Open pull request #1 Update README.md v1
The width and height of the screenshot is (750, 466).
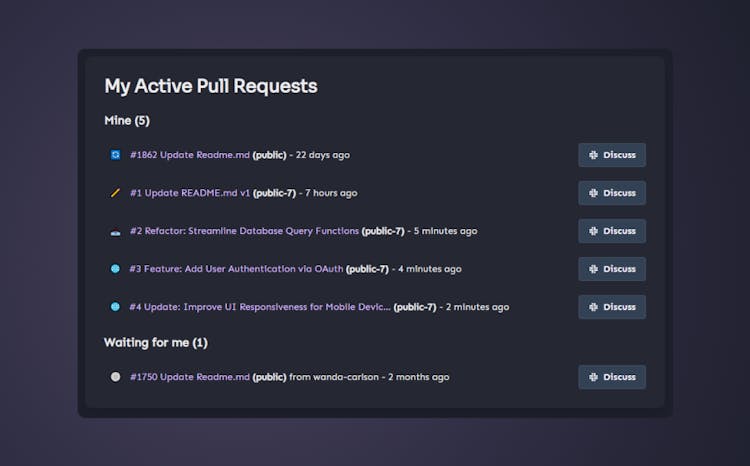coord(189,193)
